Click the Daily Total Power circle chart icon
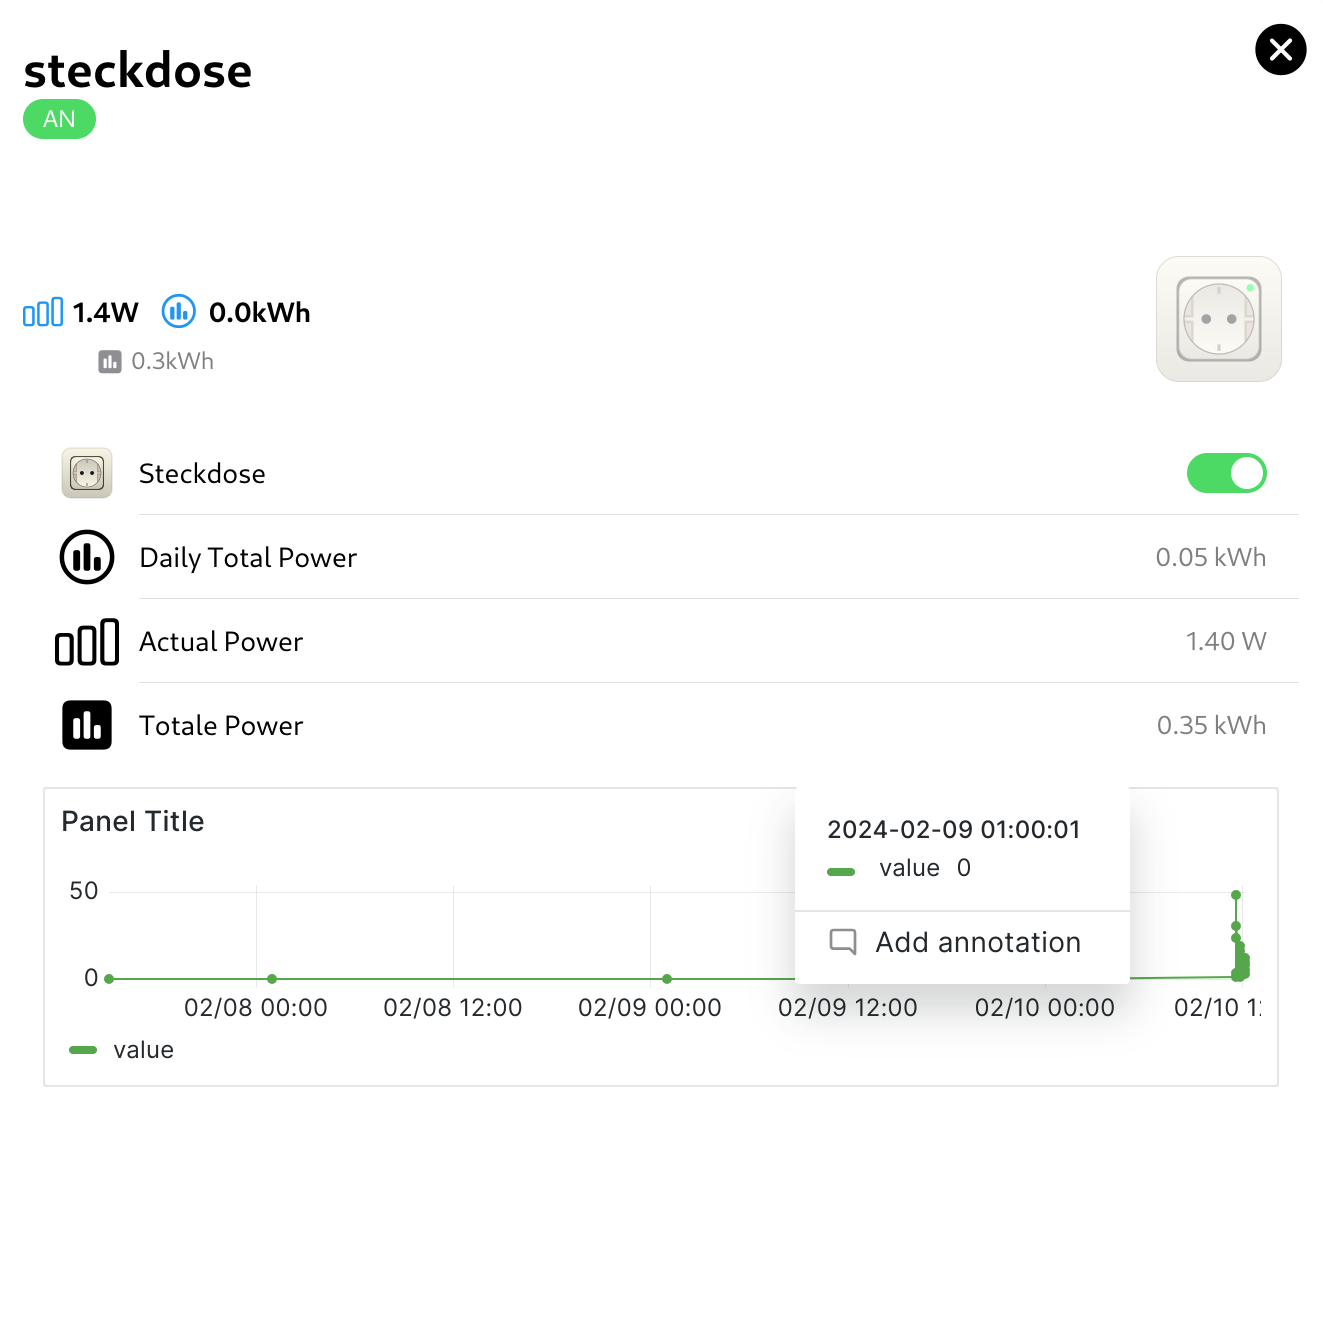Image resolution: width=1323 pixels, height=1332 pixels. pyautogui.click(x=87, y=557)
